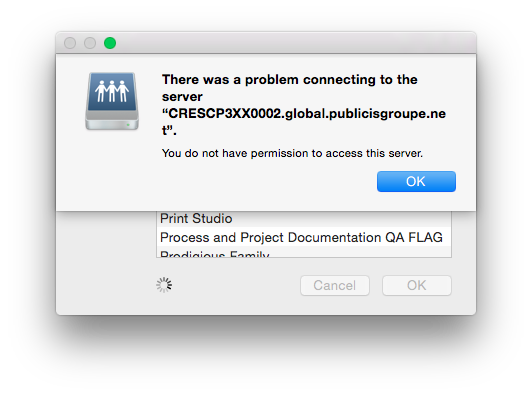Click the empty window title bar
Viewport: 532px width, 395px height.
click(295, 43)
